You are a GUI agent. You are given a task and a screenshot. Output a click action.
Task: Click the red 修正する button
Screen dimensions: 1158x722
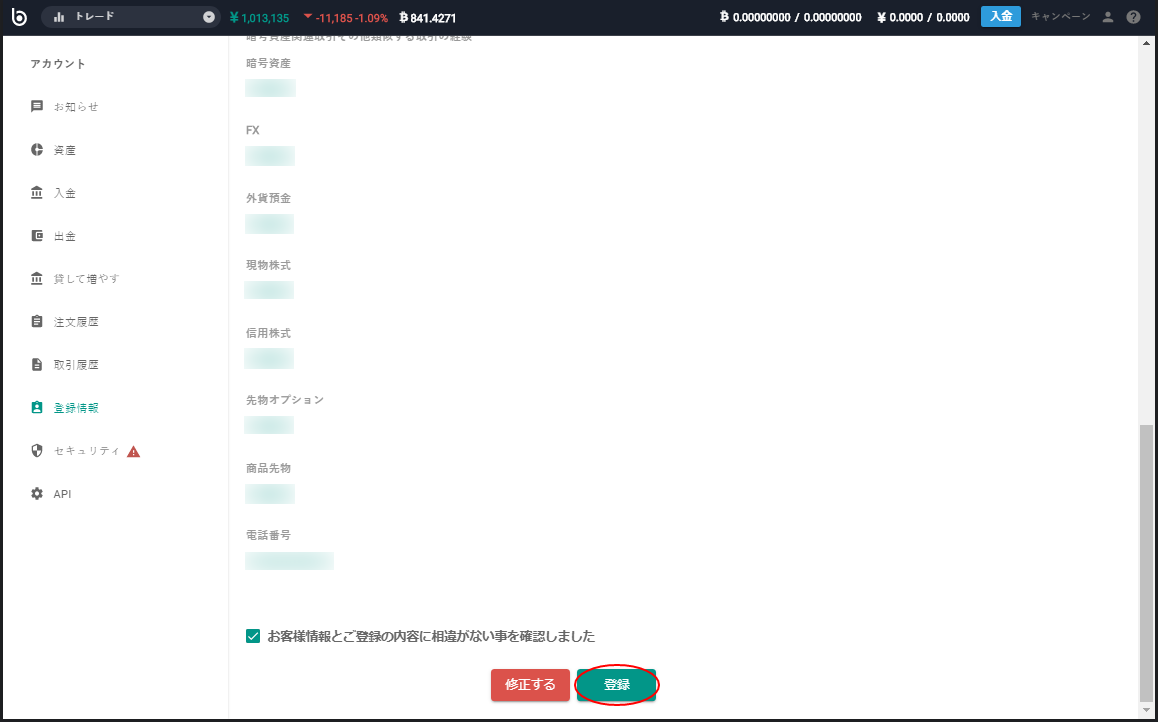pos(530,685)
